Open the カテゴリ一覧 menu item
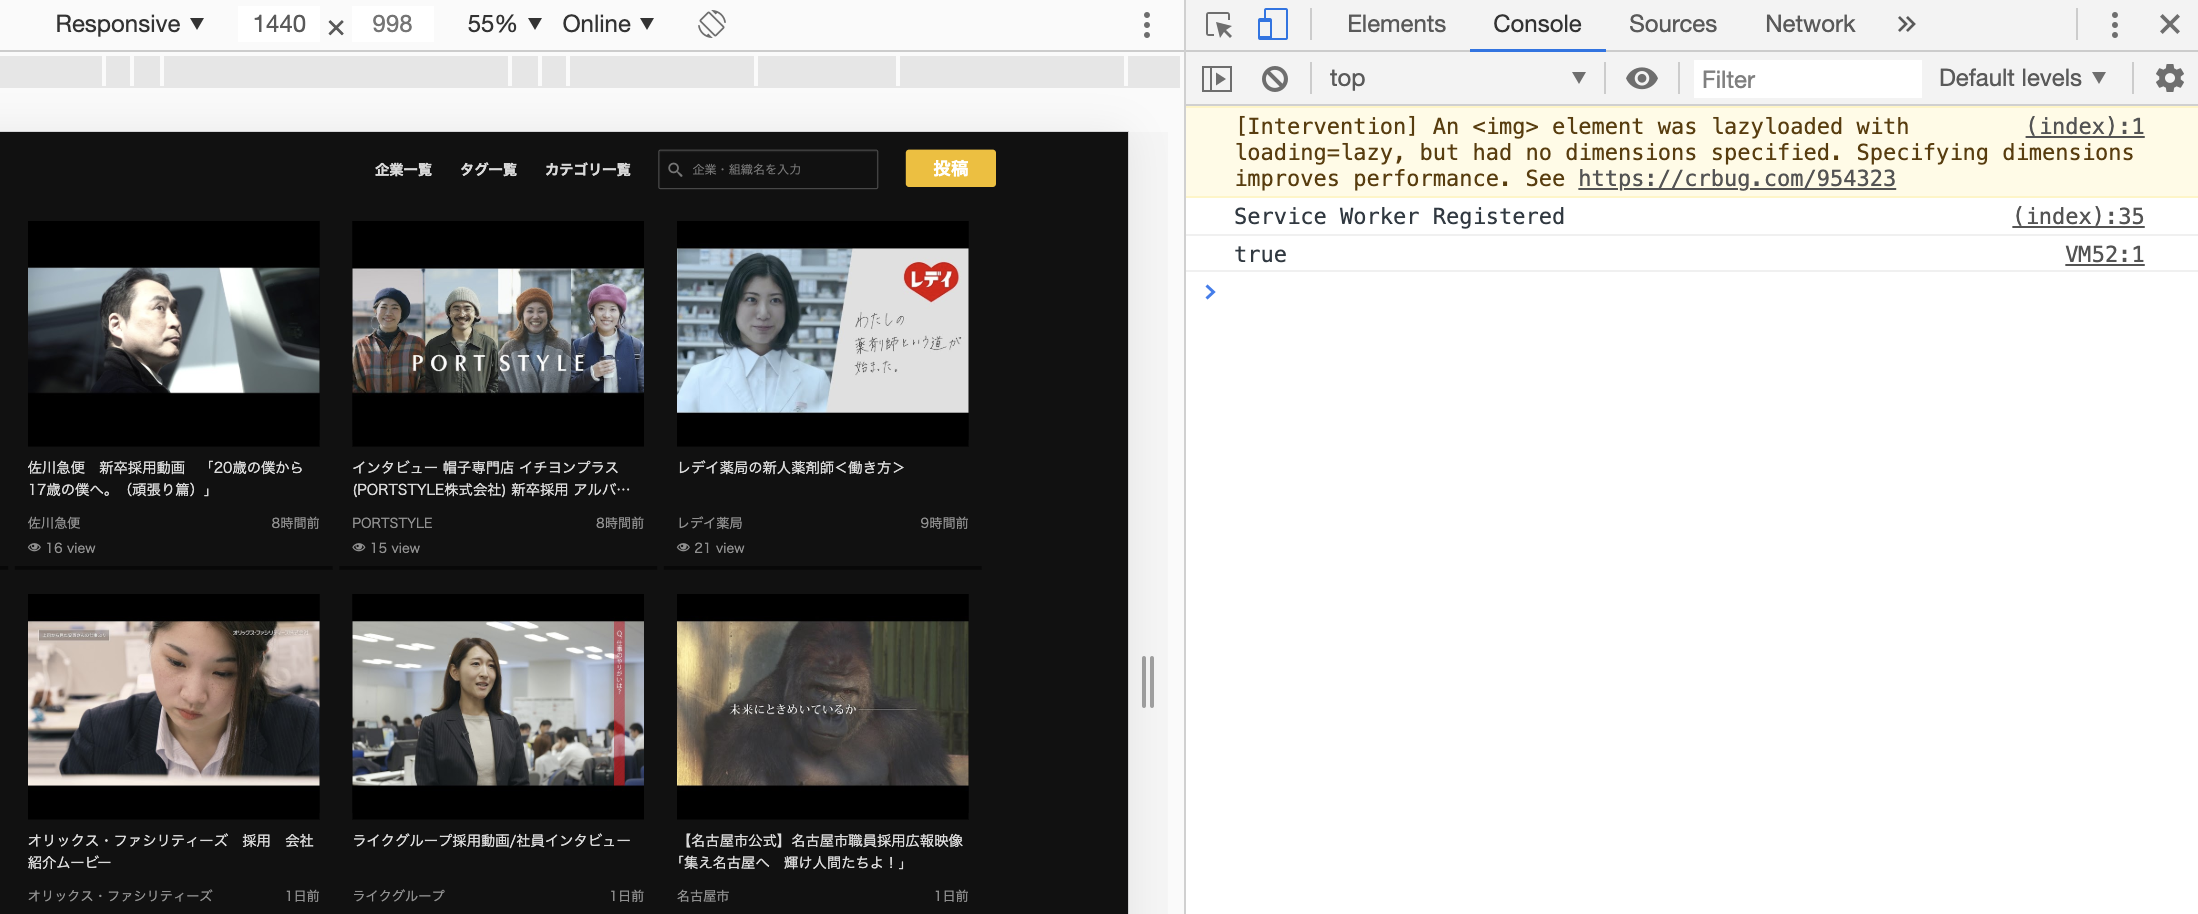The height and width of the screenshot is (914, 2198). click(587, 170)
